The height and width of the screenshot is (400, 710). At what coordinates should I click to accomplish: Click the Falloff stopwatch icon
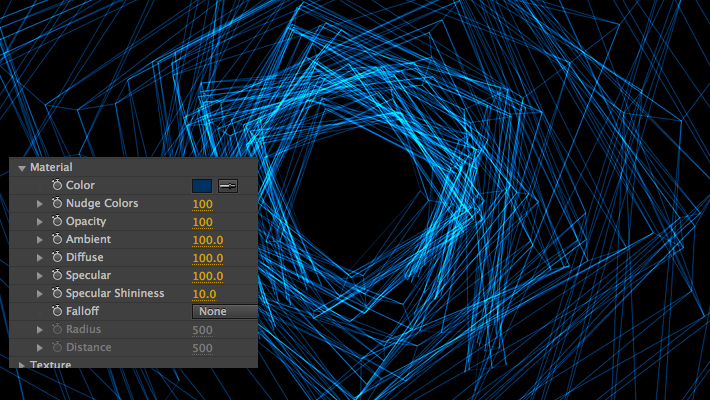point(57,312)
